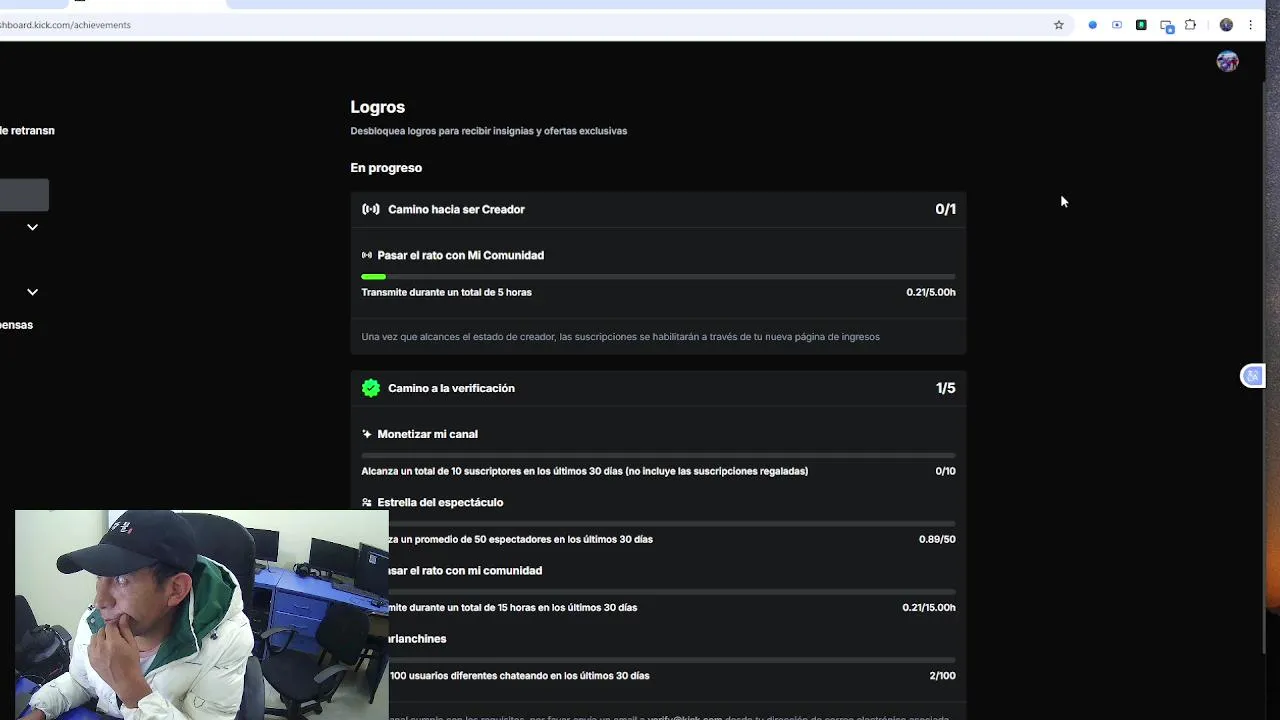The height and width of the screenshot is (720, 1280).
Task: Open the screen capture extension icon
Action: (1117, 25)
